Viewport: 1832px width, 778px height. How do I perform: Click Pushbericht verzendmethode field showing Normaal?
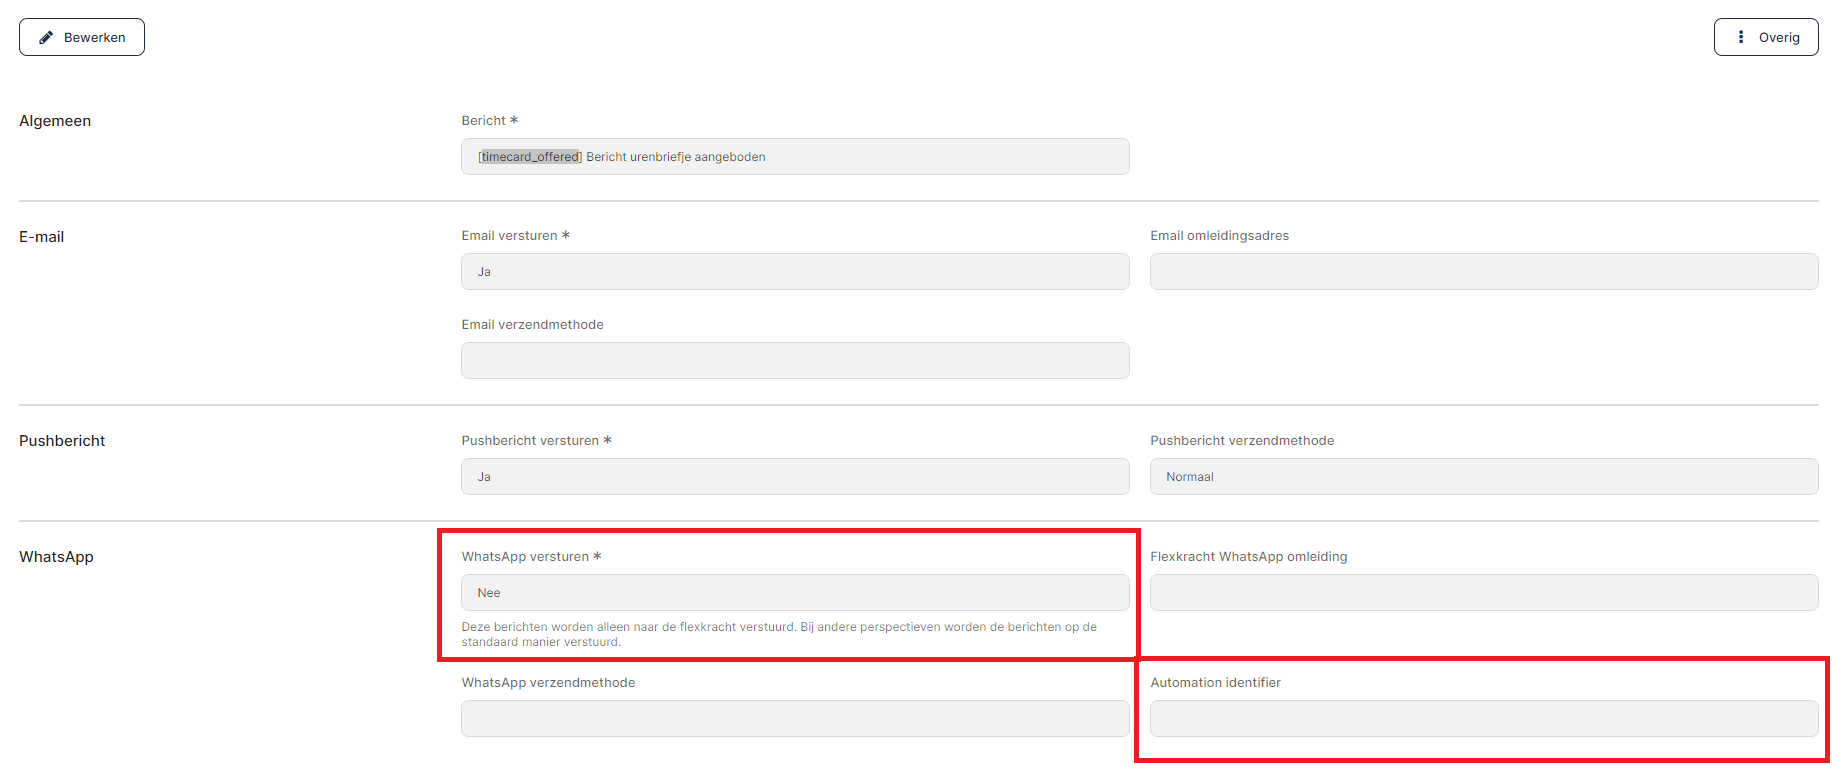(1484, 477)
